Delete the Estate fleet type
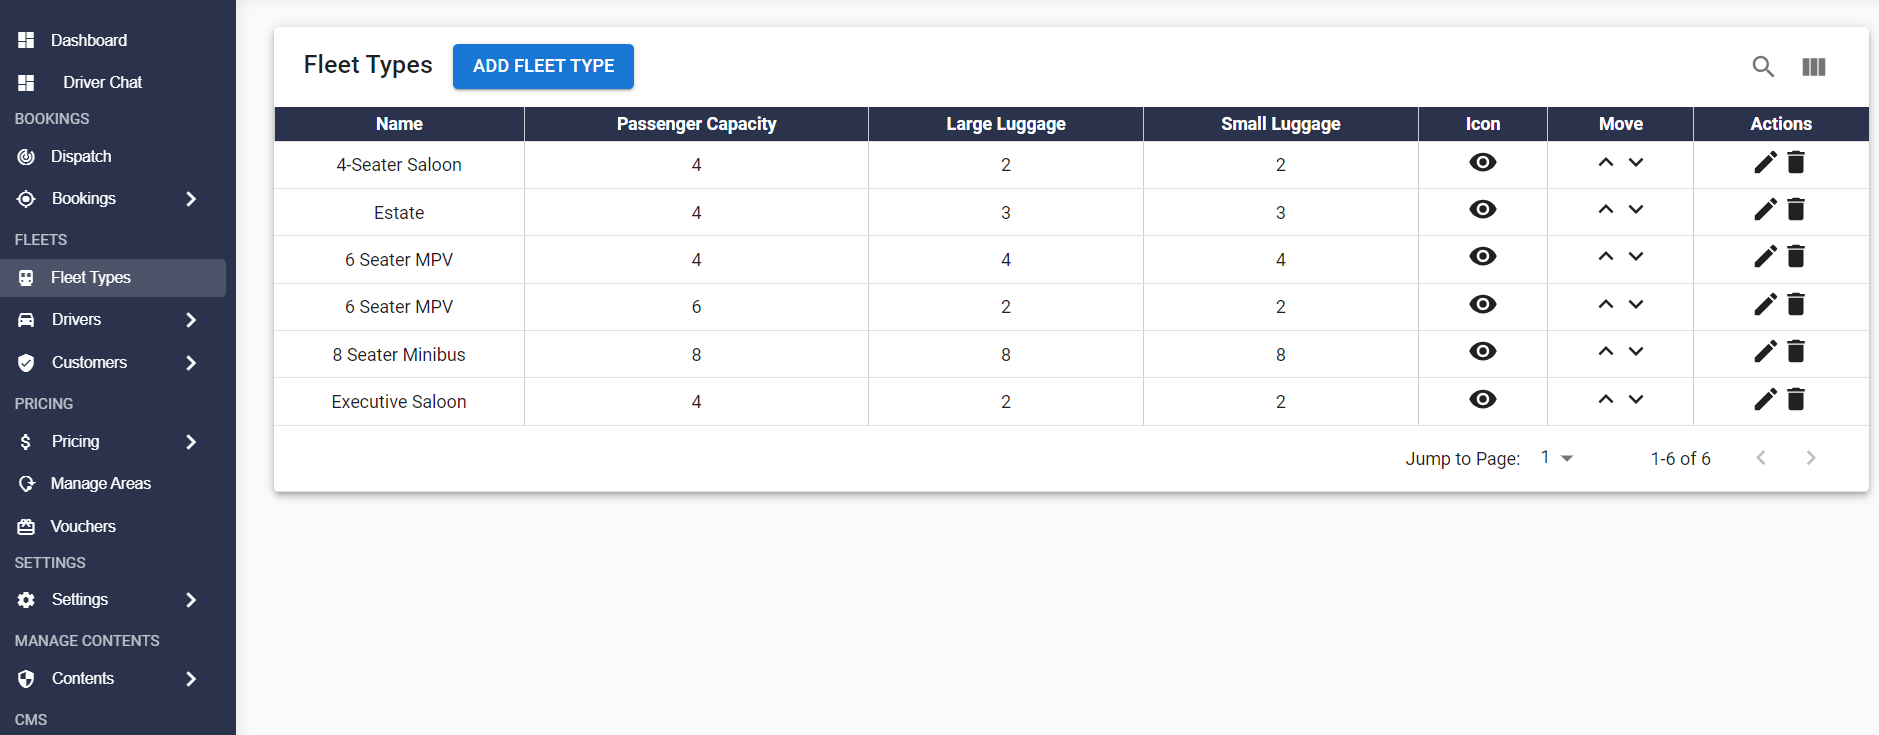Screen dimensions: 1879x735 click(x=1796, y=210)
